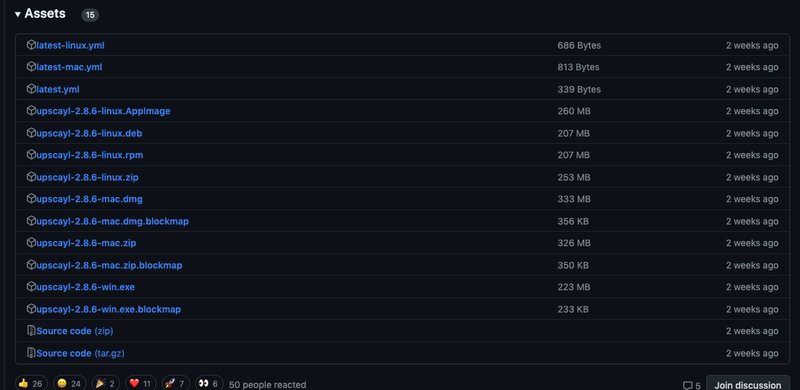The height and width of the screenshot is (390, 800).
Task: Click the package icon beside latest-linux.yml
Action: pos(31,45)
